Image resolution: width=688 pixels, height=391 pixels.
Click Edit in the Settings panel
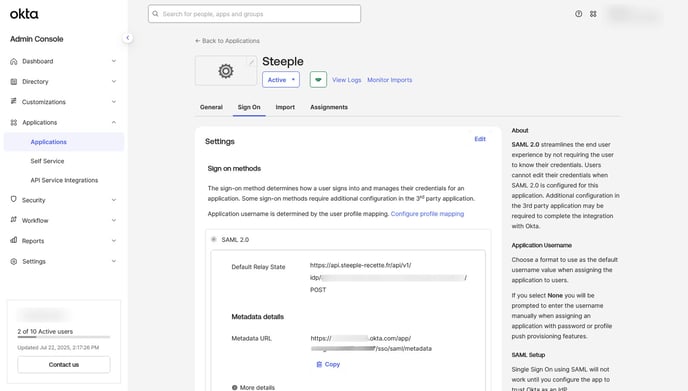click(x=480, y=139)
